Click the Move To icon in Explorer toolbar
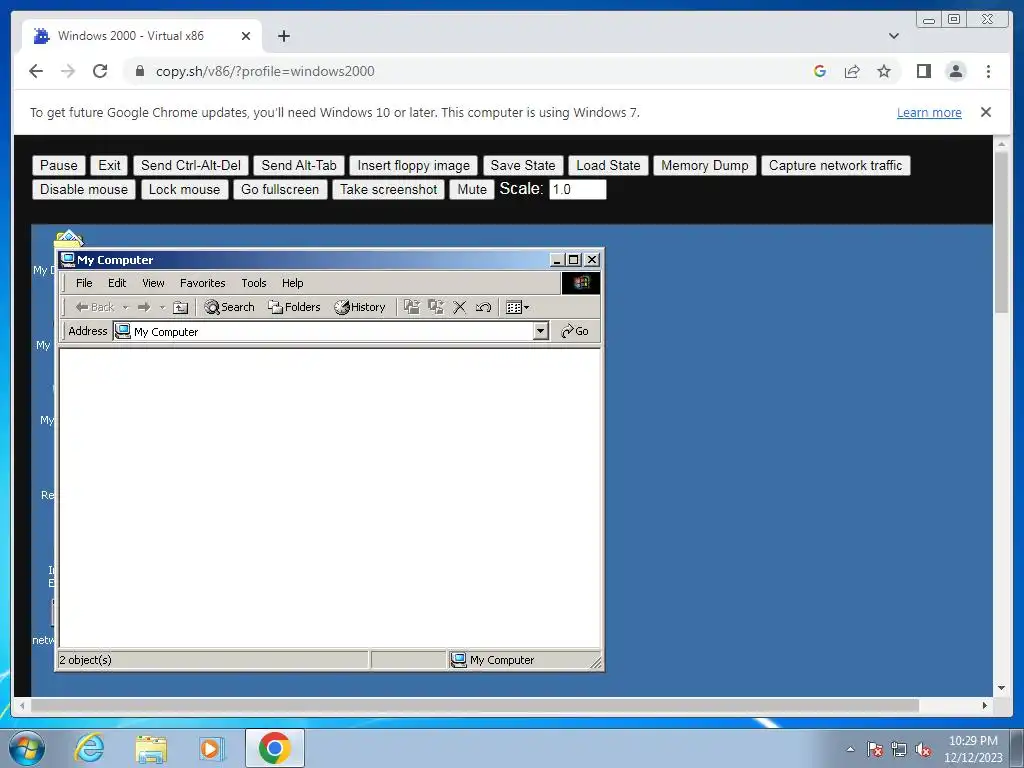Image resolution: width=1024 pixels, height=768 pixels. coord(411,307)
